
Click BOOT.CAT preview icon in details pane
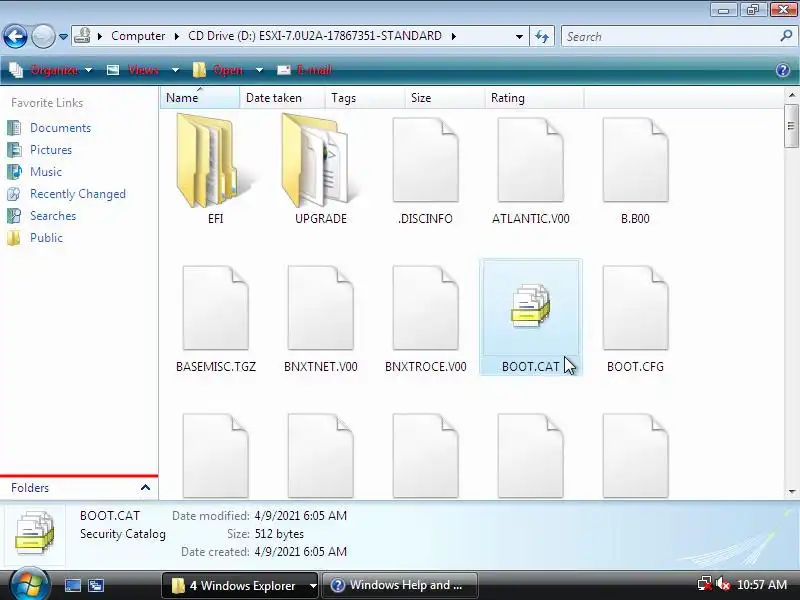[x=34, y=534]
